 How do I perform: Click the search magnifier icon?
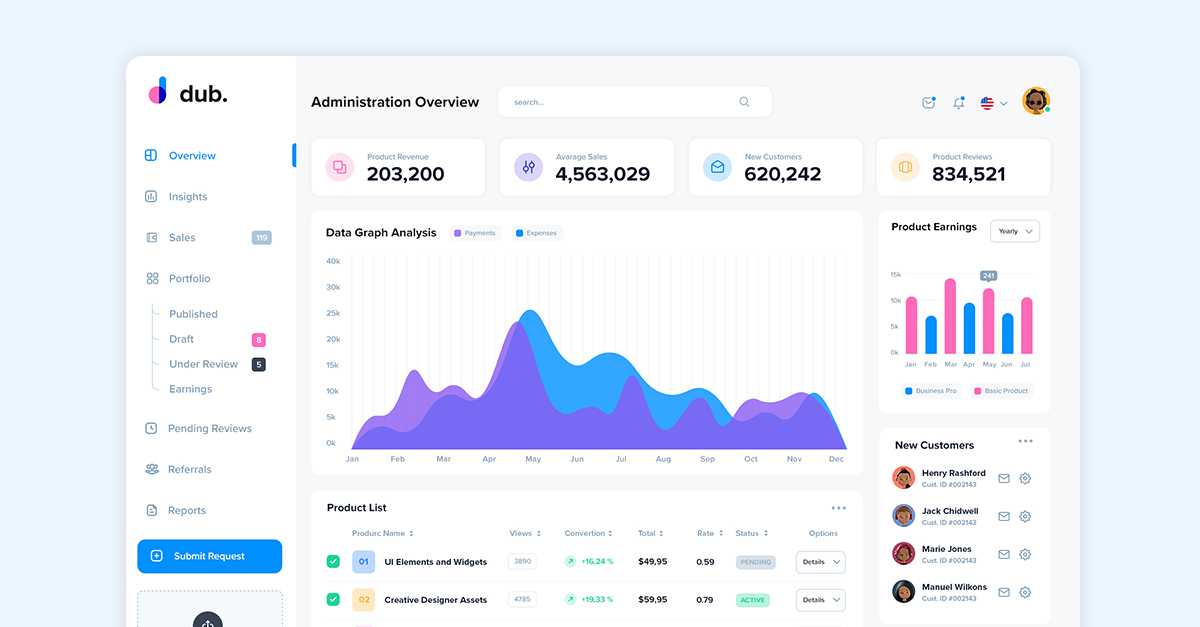coord(744,102)
